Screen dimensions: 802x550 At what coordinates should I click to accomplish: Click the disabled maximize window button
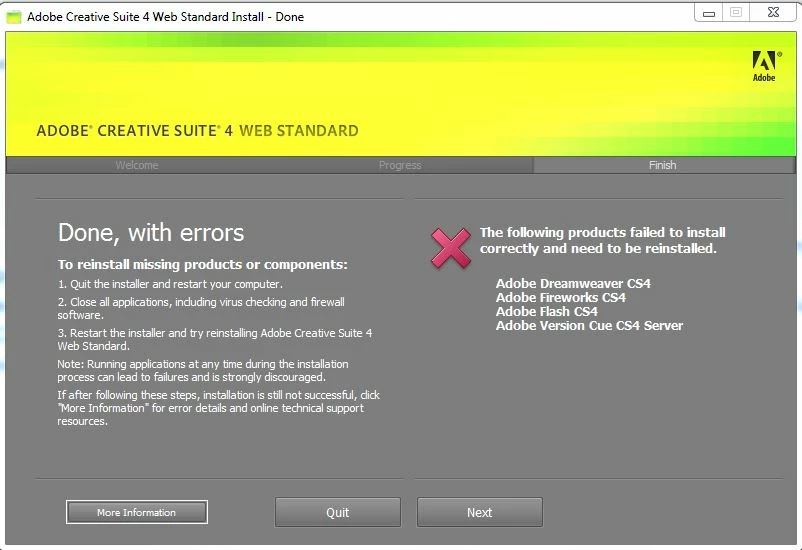(x=736, y=13)
